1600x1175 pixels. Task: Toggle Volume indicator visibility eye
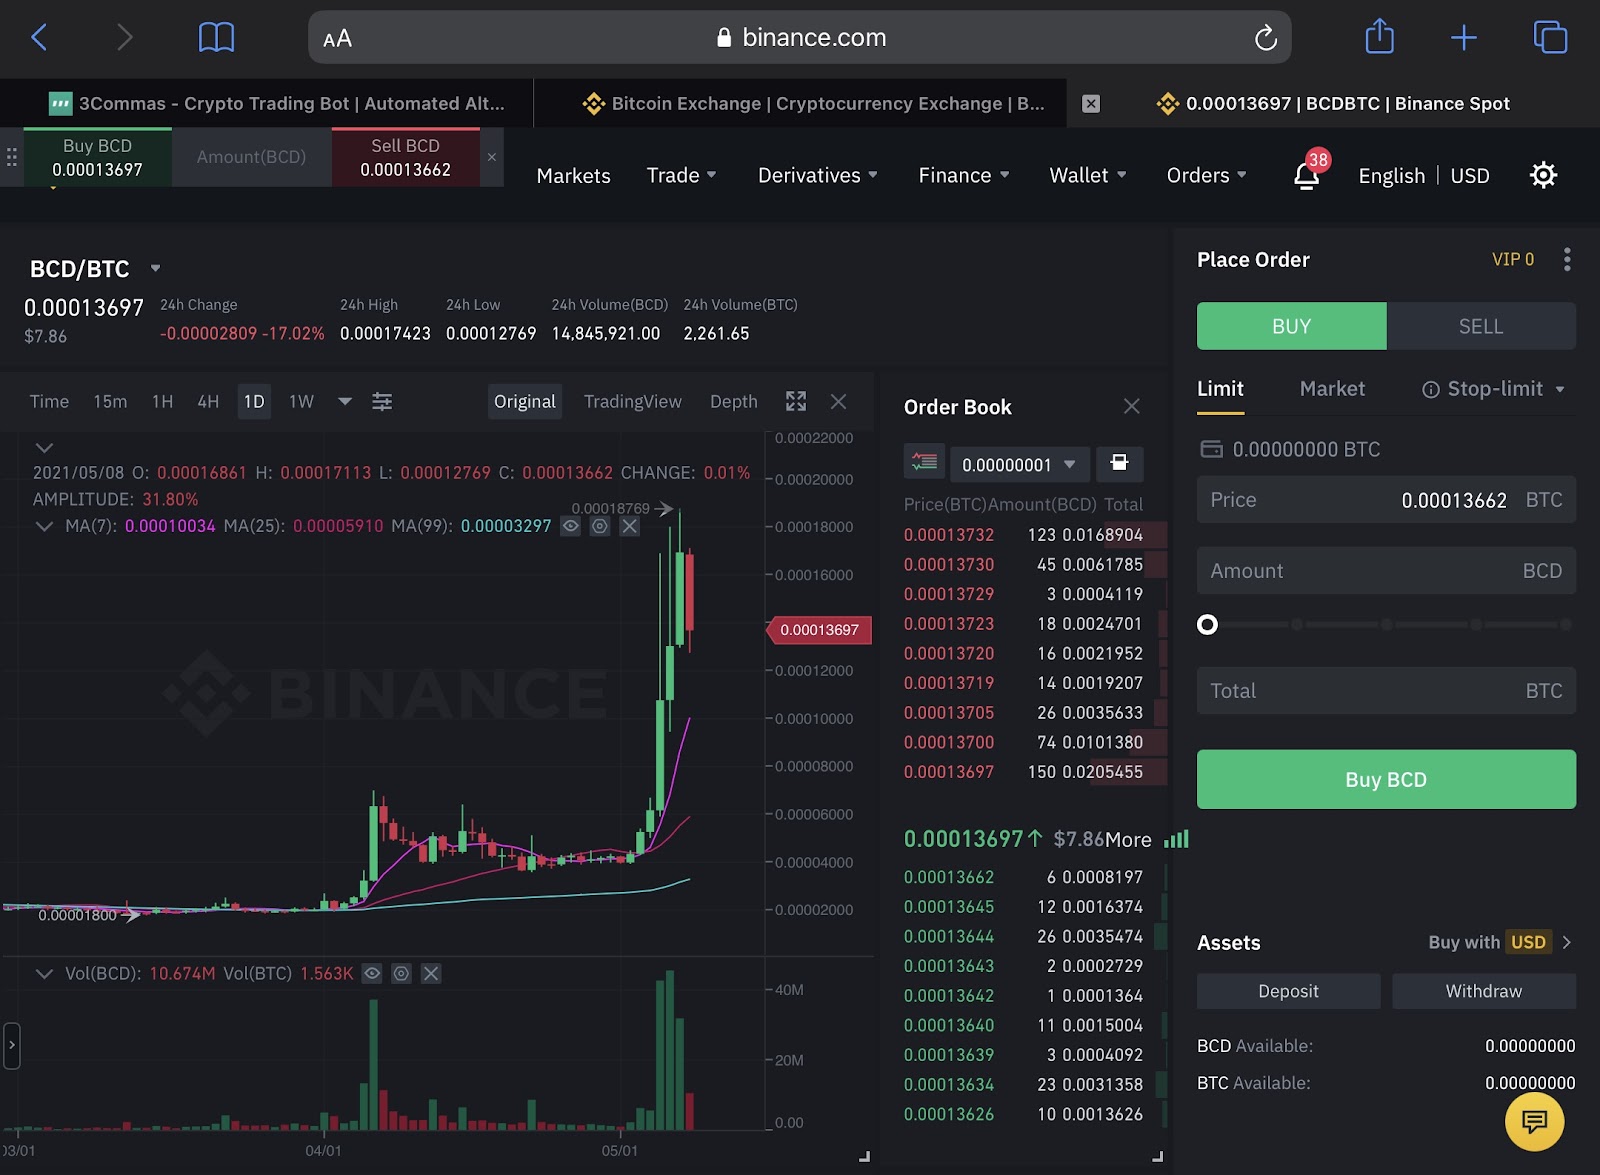tap(372, 973)
